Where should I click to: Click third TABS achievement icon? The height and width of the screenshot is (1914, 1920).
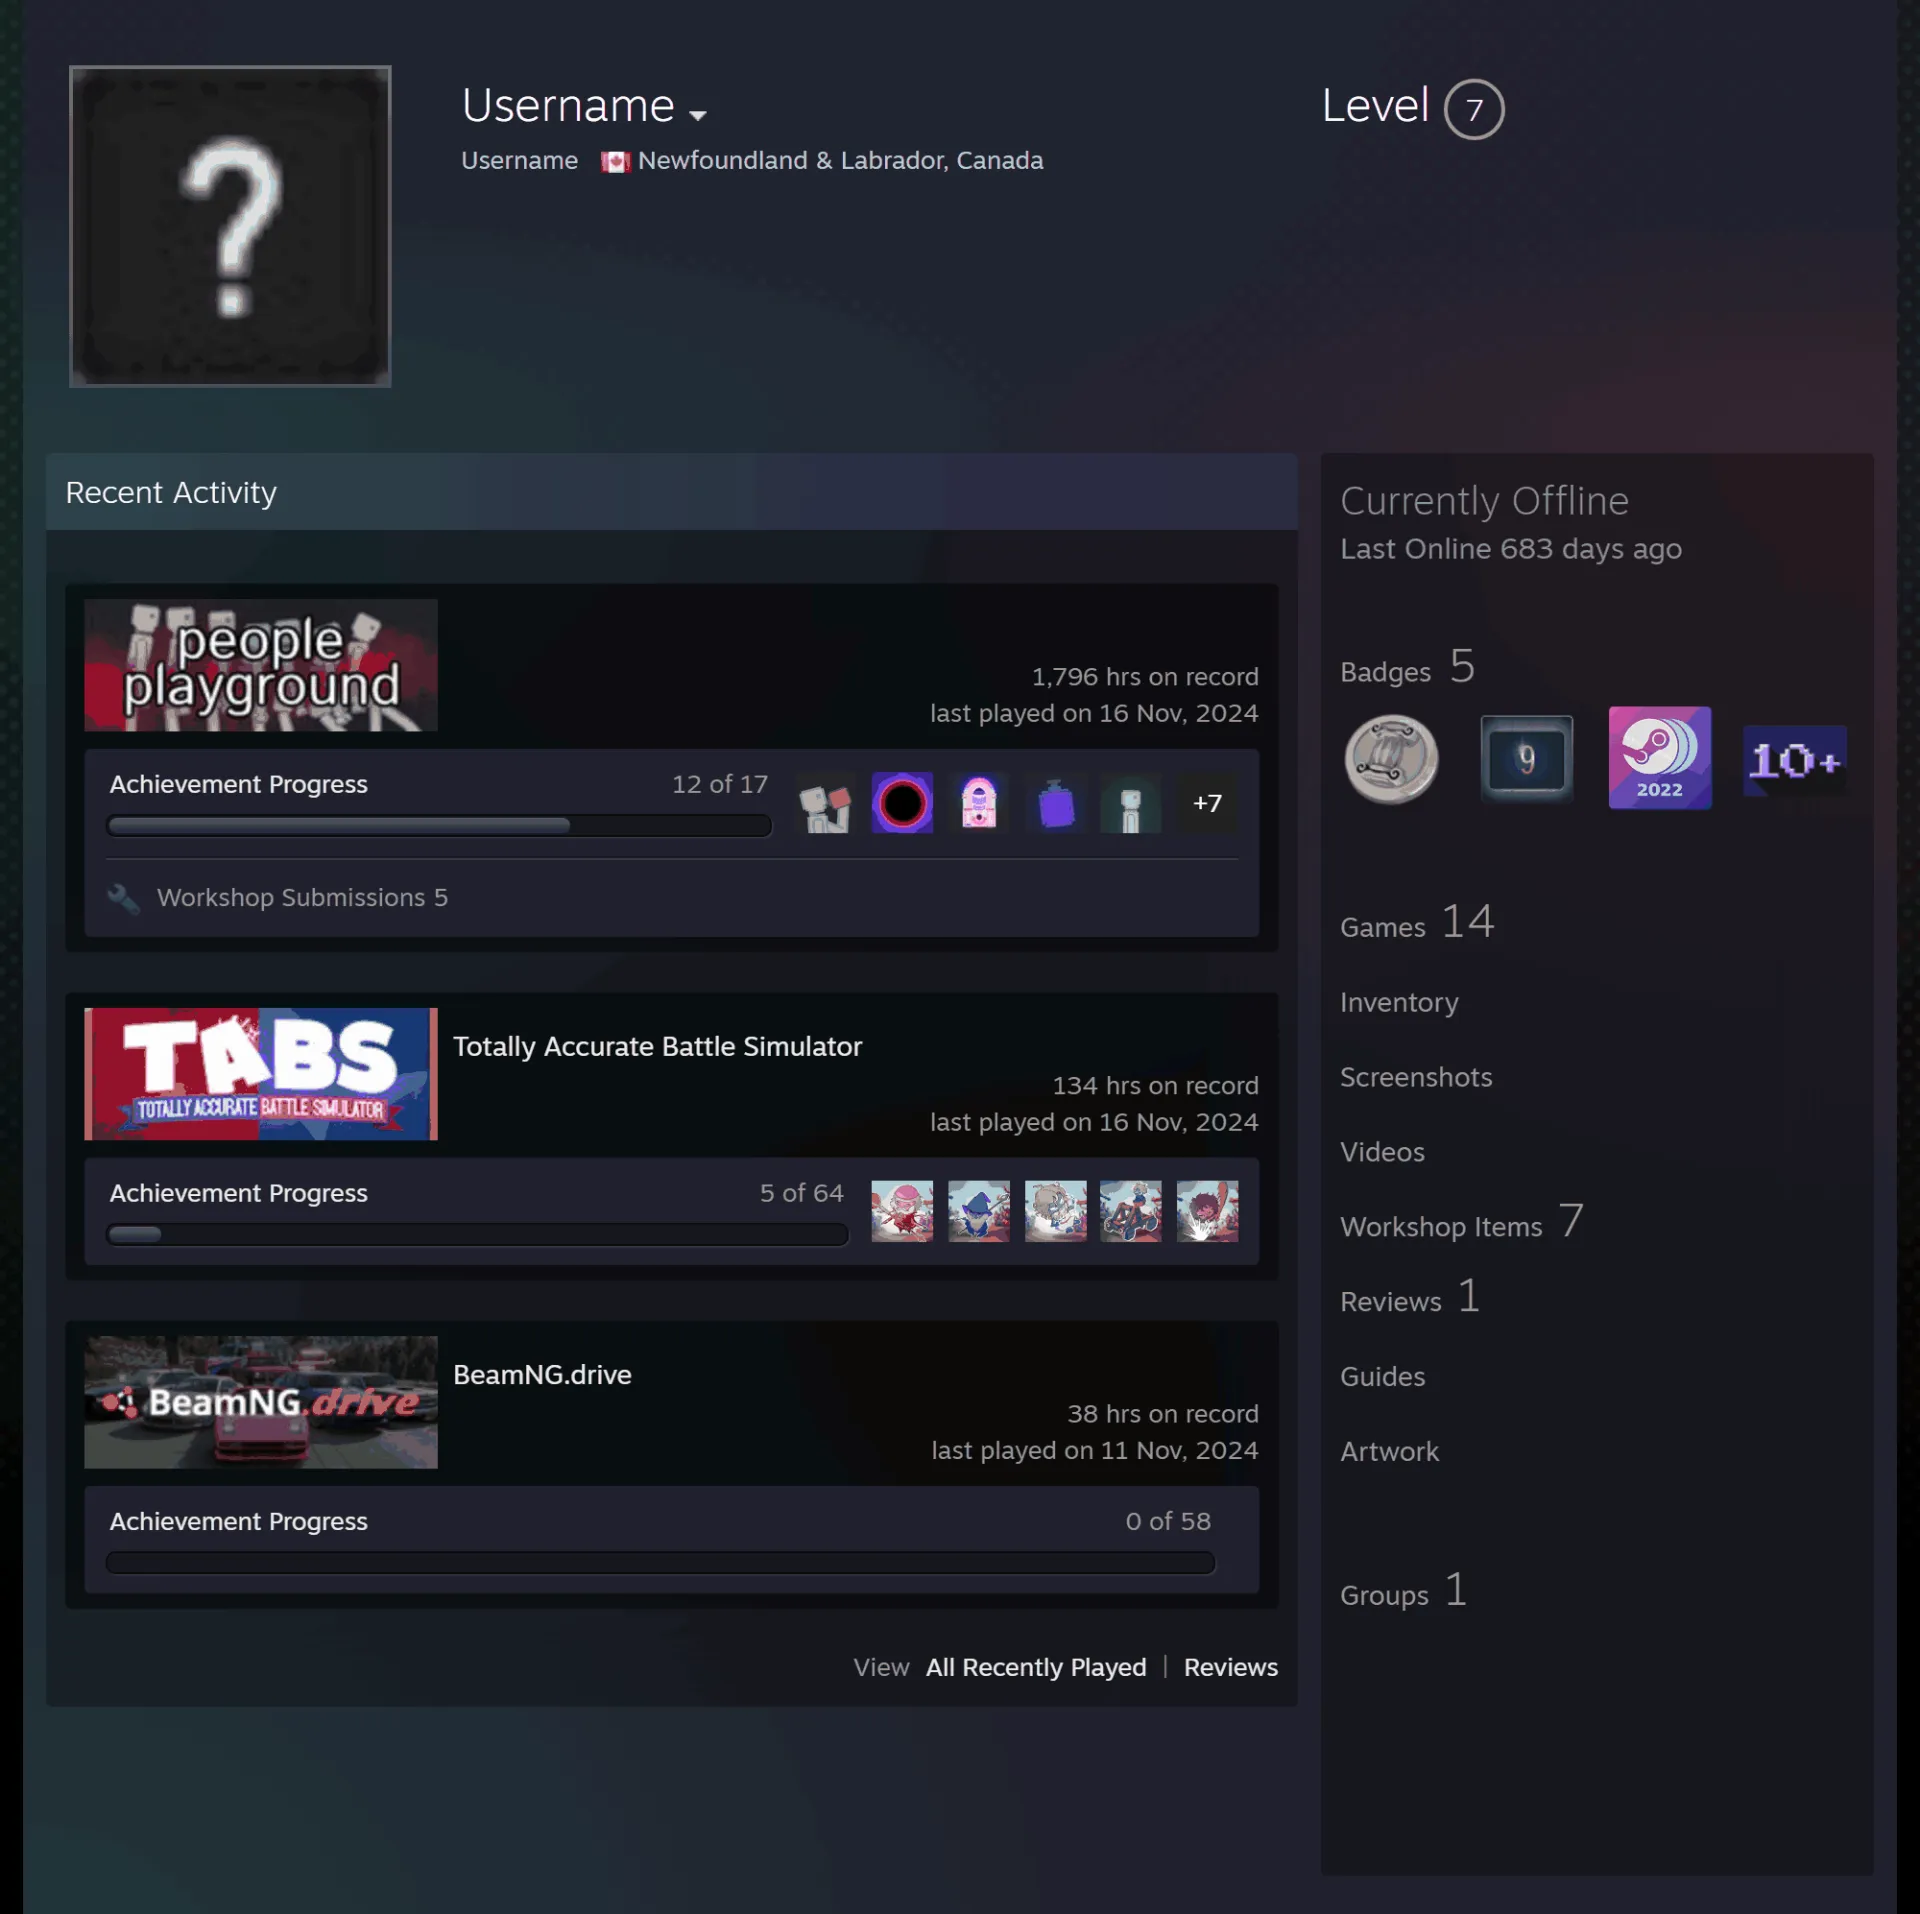pyautogui.click(x=1055, y=1211)
